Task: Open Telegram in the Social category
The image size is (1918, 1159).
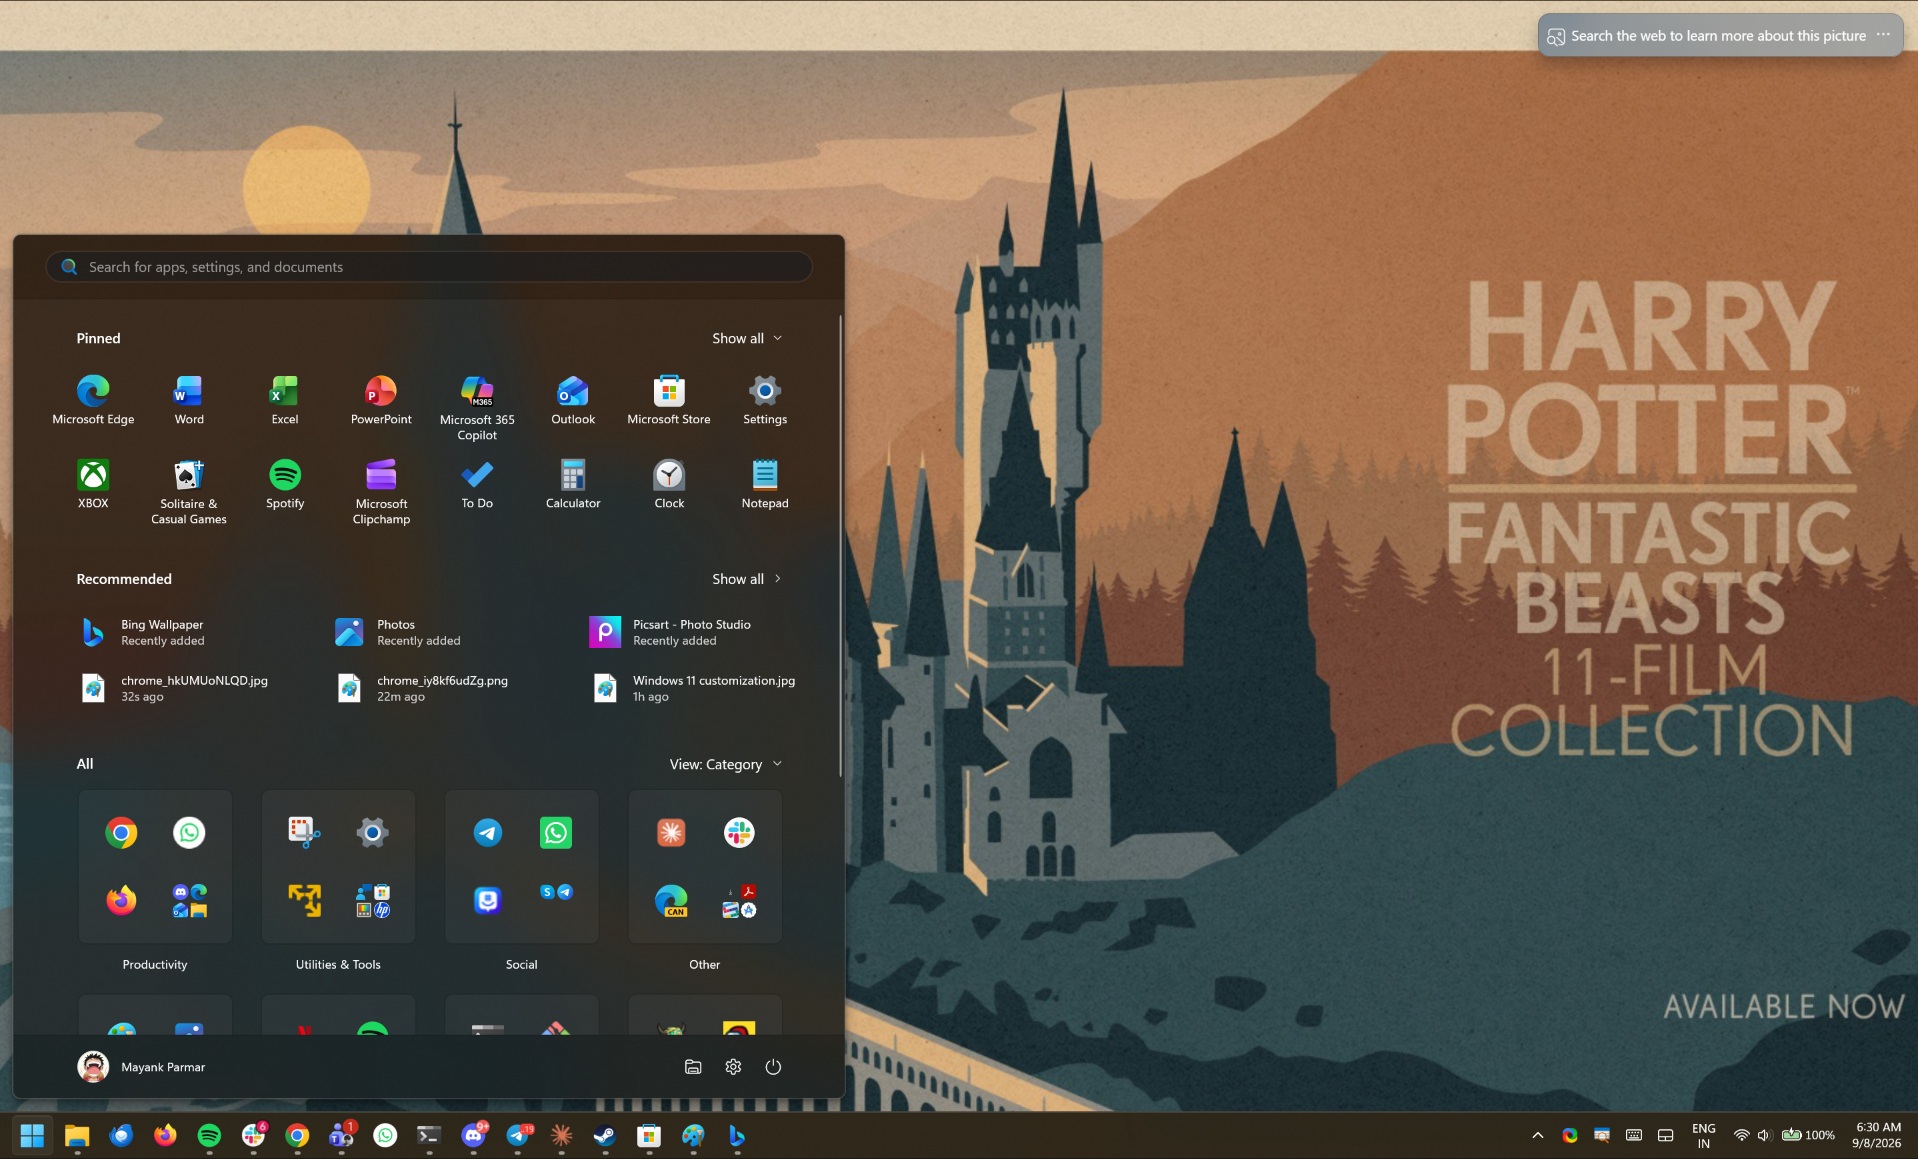Action: pos(488,833)
